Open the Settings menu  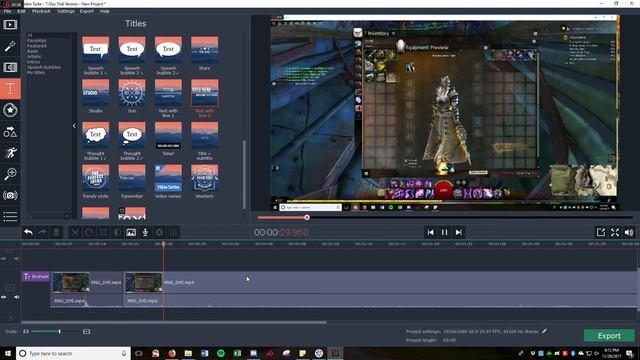coord(66,11)
